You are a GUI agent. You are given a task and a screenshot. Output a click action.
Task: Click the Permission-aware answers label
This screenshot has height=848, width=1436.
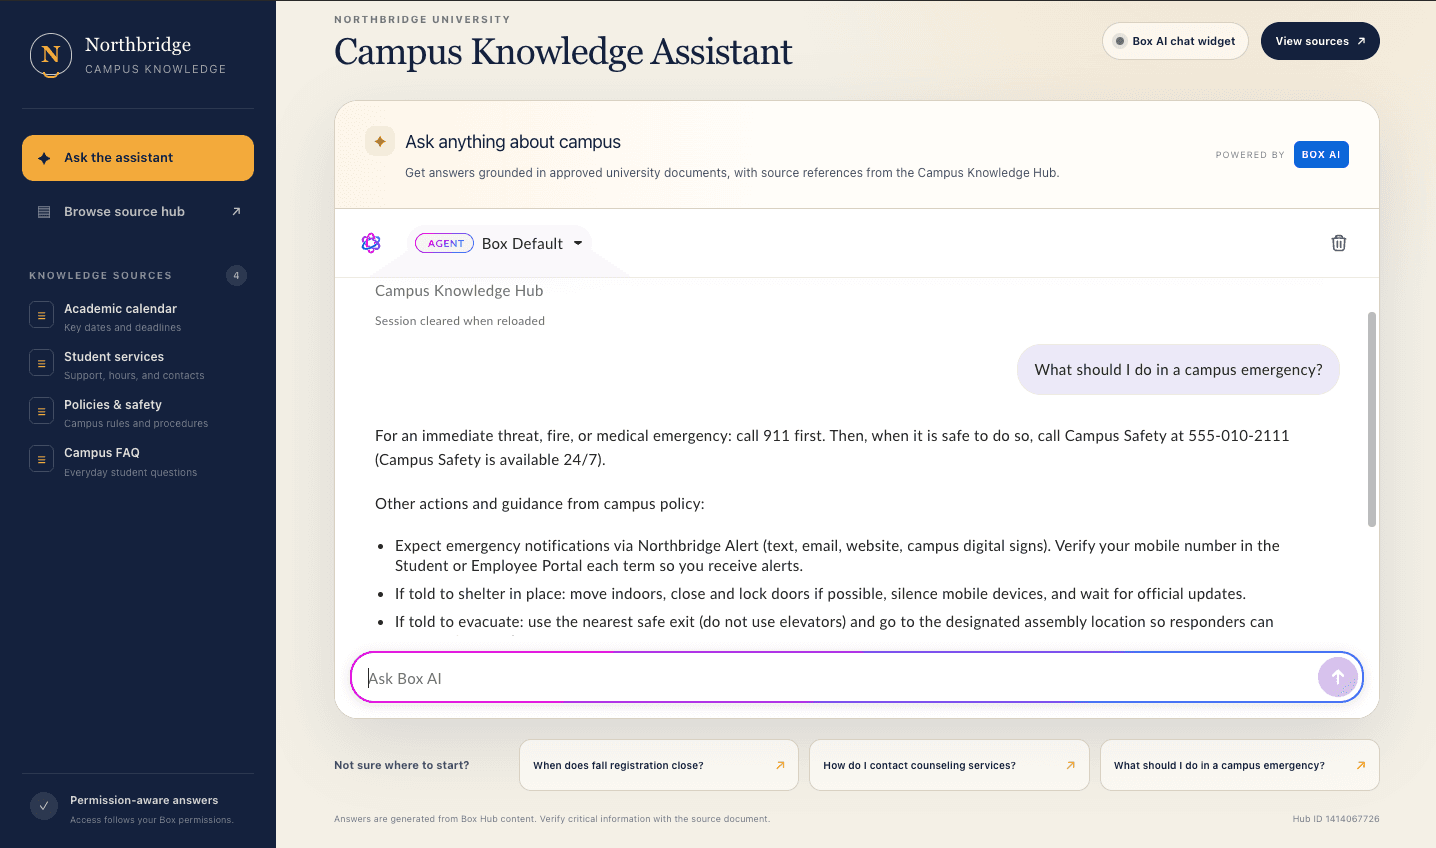pyautogui.click(x=144, y=800)
